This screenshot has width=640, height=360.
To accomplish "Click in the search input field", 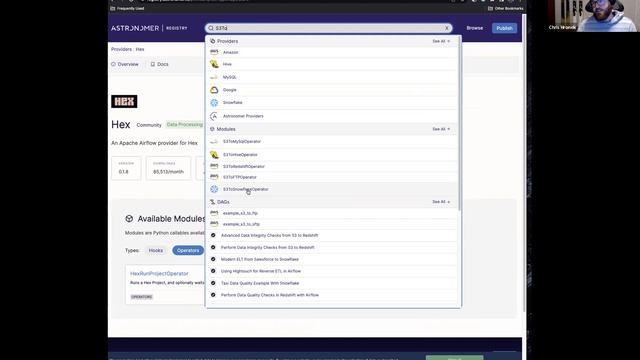I will pyautogui.click(x=329, y=28).
